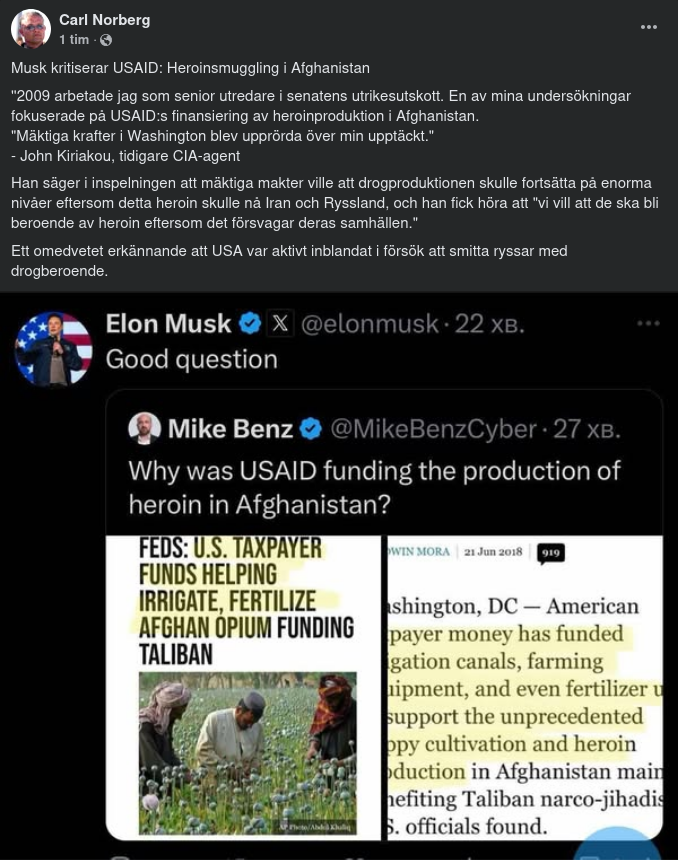Click Carl Norberg's profile name
678x860 pixels.
tap(104, 20)
